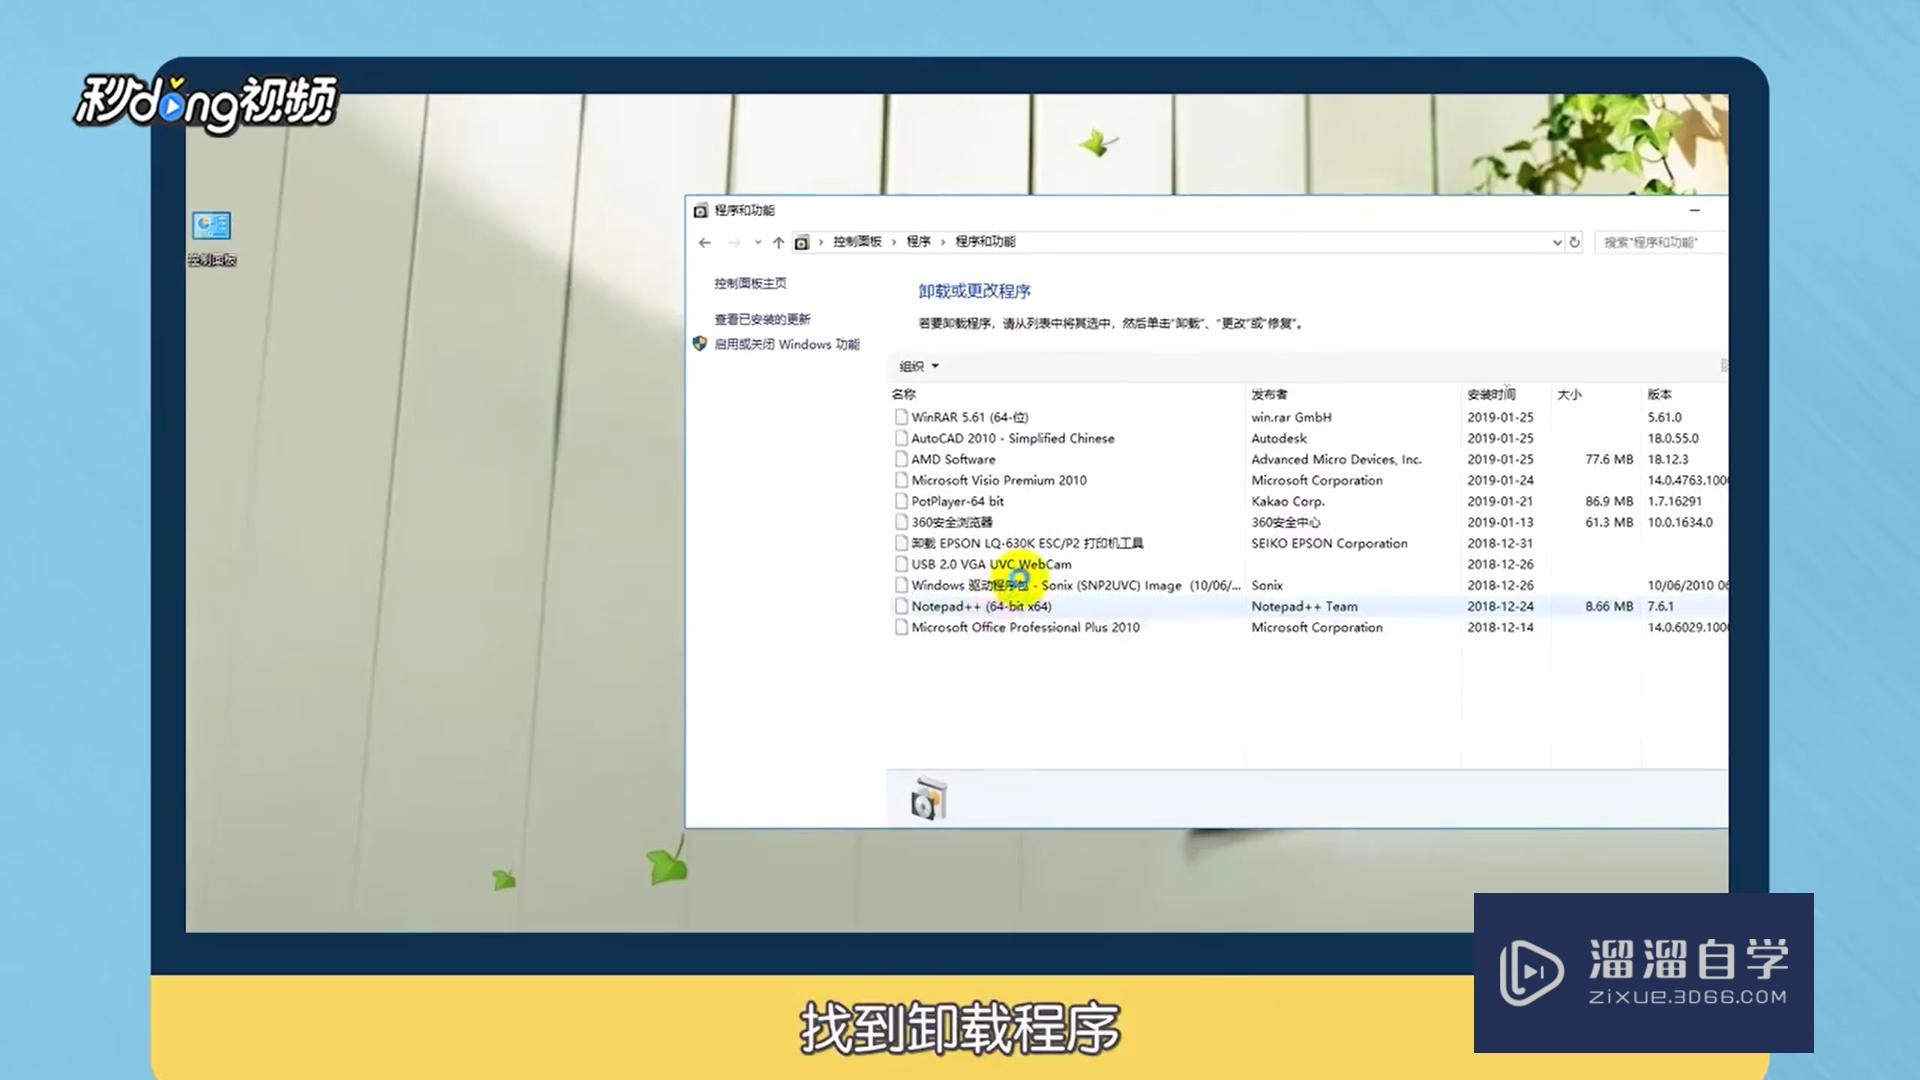Click publisher SEIKO EPSON Corporation cell

coord(1329,543)
